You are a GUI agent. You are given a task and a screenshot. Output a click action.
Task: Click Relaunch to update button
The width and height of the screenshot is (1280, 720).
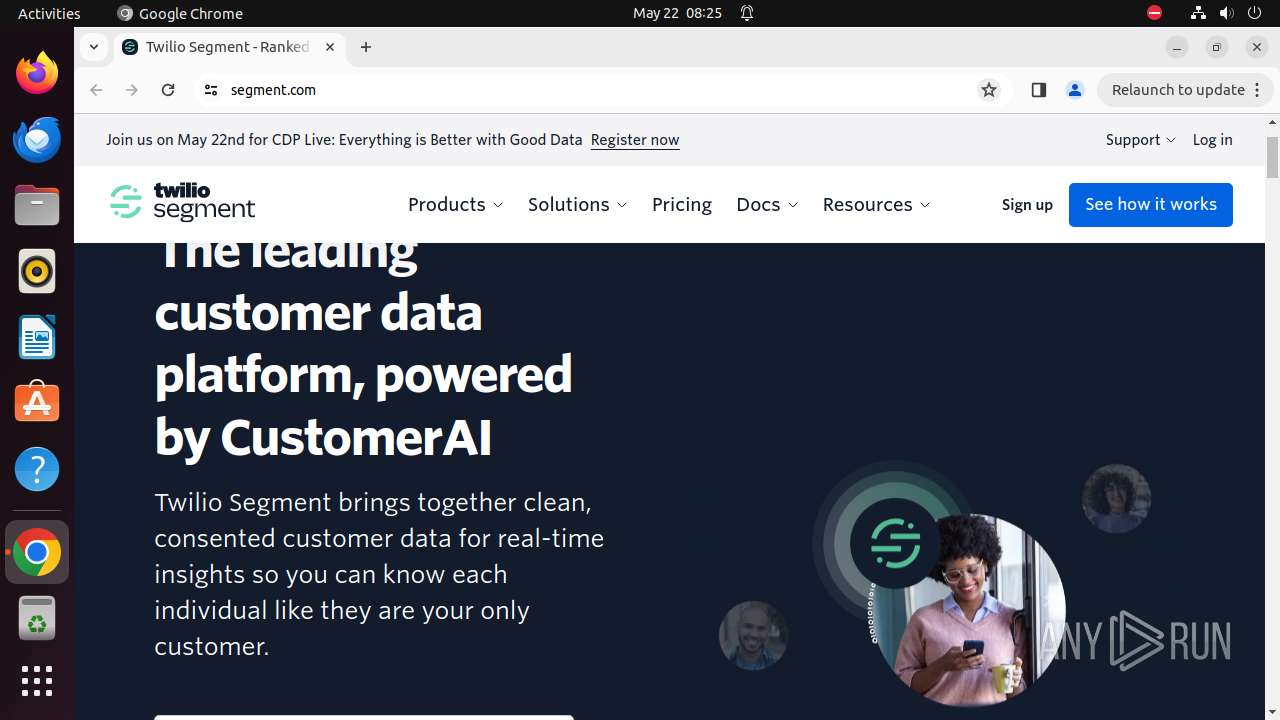tap(1185, 90)
